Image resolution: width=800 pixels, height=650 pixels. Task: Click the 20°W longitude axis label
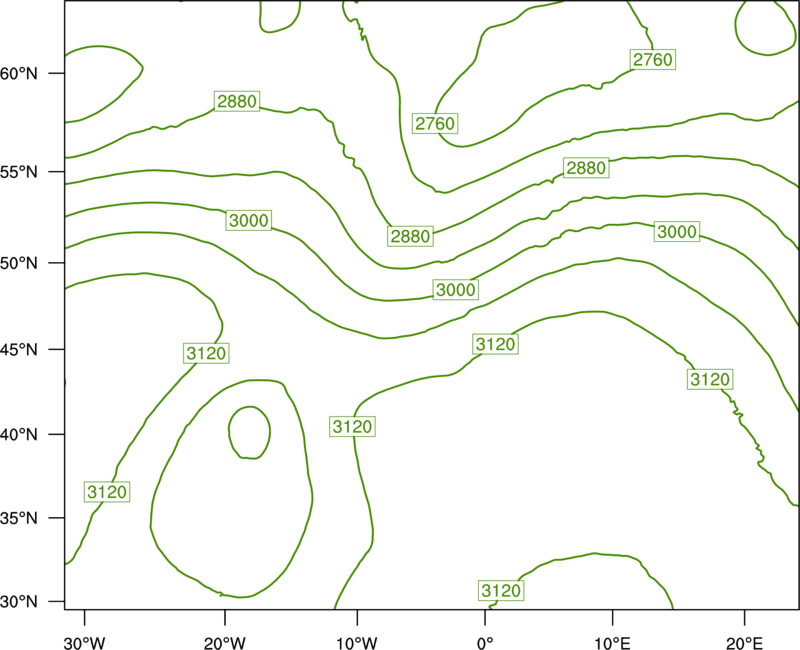click(225, 643)
